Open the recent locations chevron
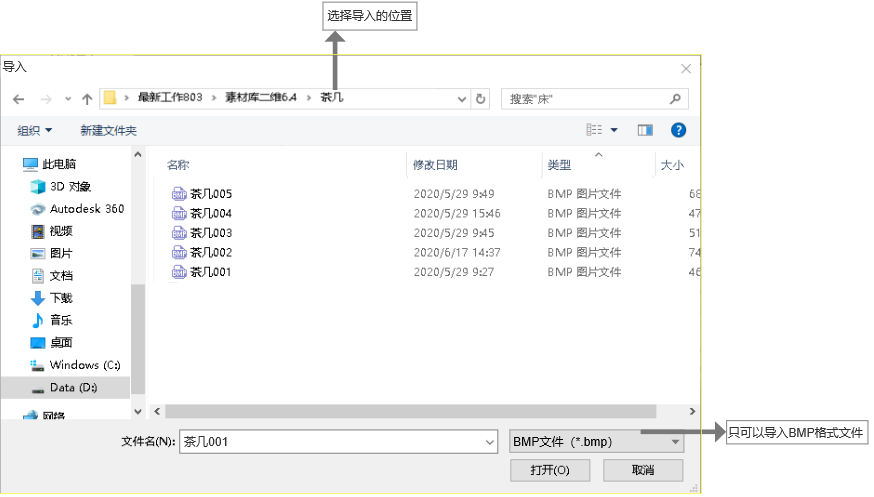874x497 pixels. [68, 99]
